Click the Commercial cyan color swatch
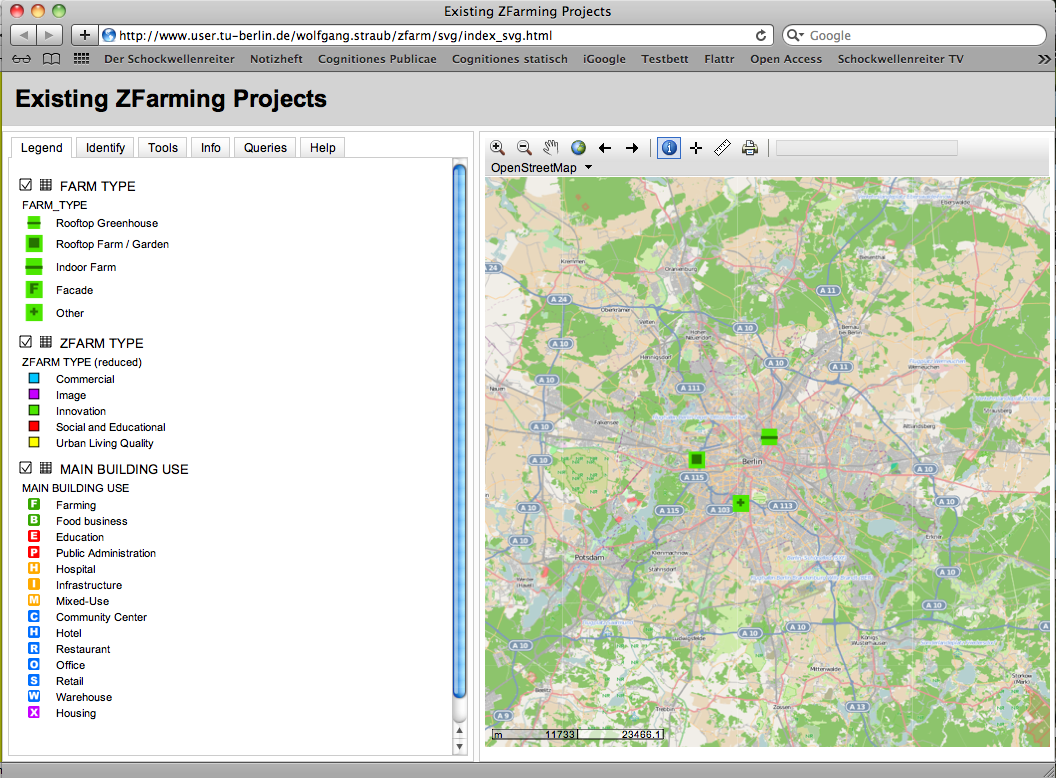The width and height of the screenshot is (1056, 778). click(x=34, y=379)
